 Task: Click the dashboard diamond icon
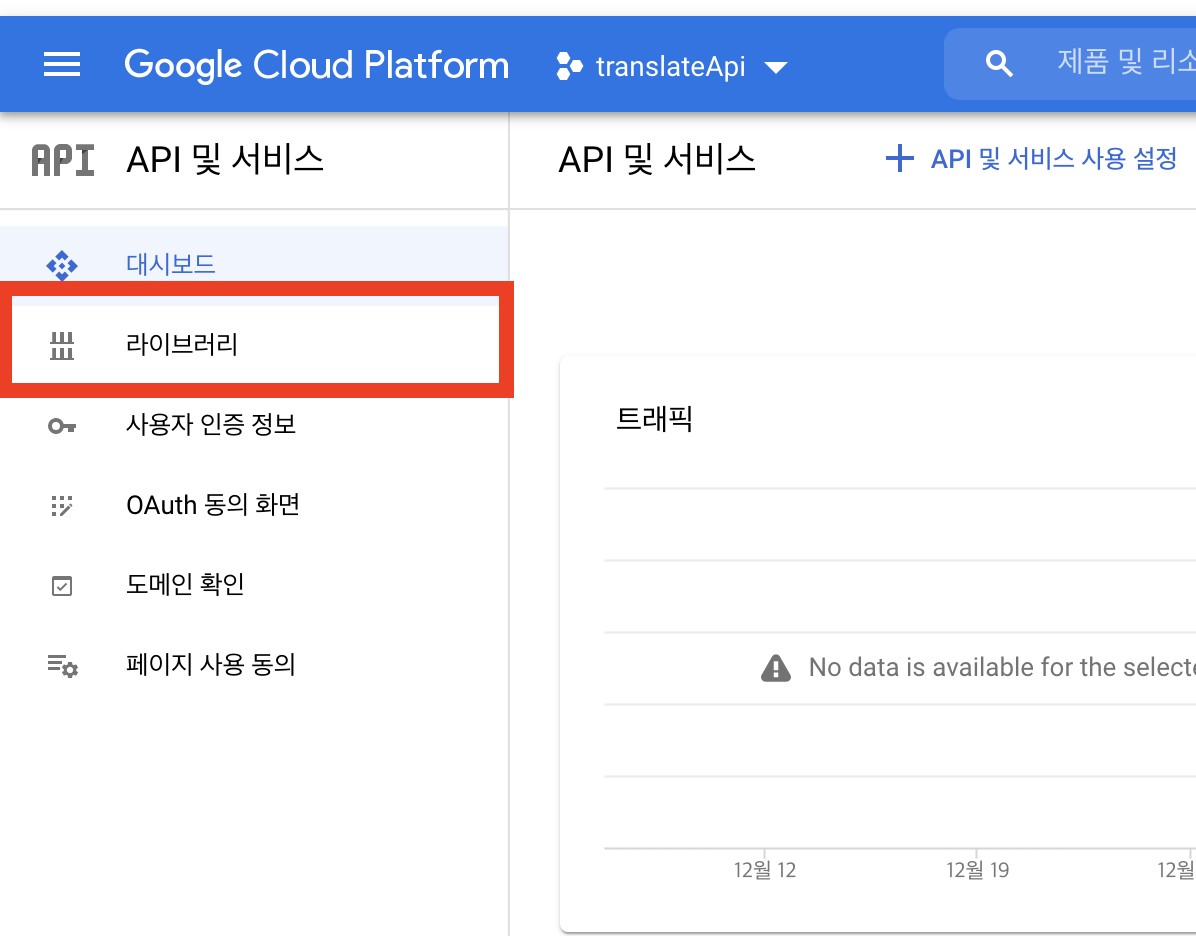coord(62,265)
